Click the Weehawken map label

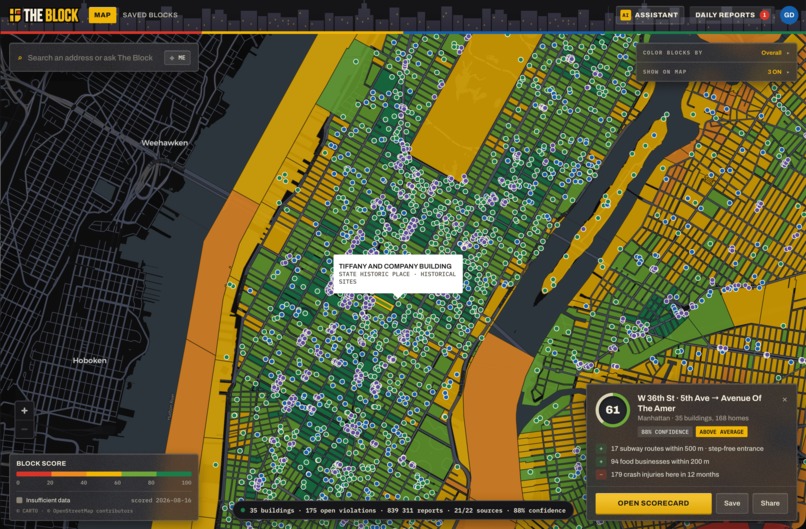[x=164, y=142]
